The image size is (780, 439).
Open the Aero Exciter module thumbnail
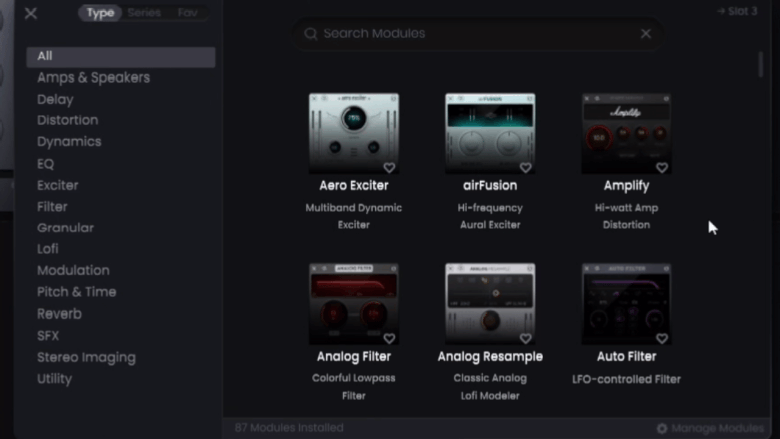(354, 133)
